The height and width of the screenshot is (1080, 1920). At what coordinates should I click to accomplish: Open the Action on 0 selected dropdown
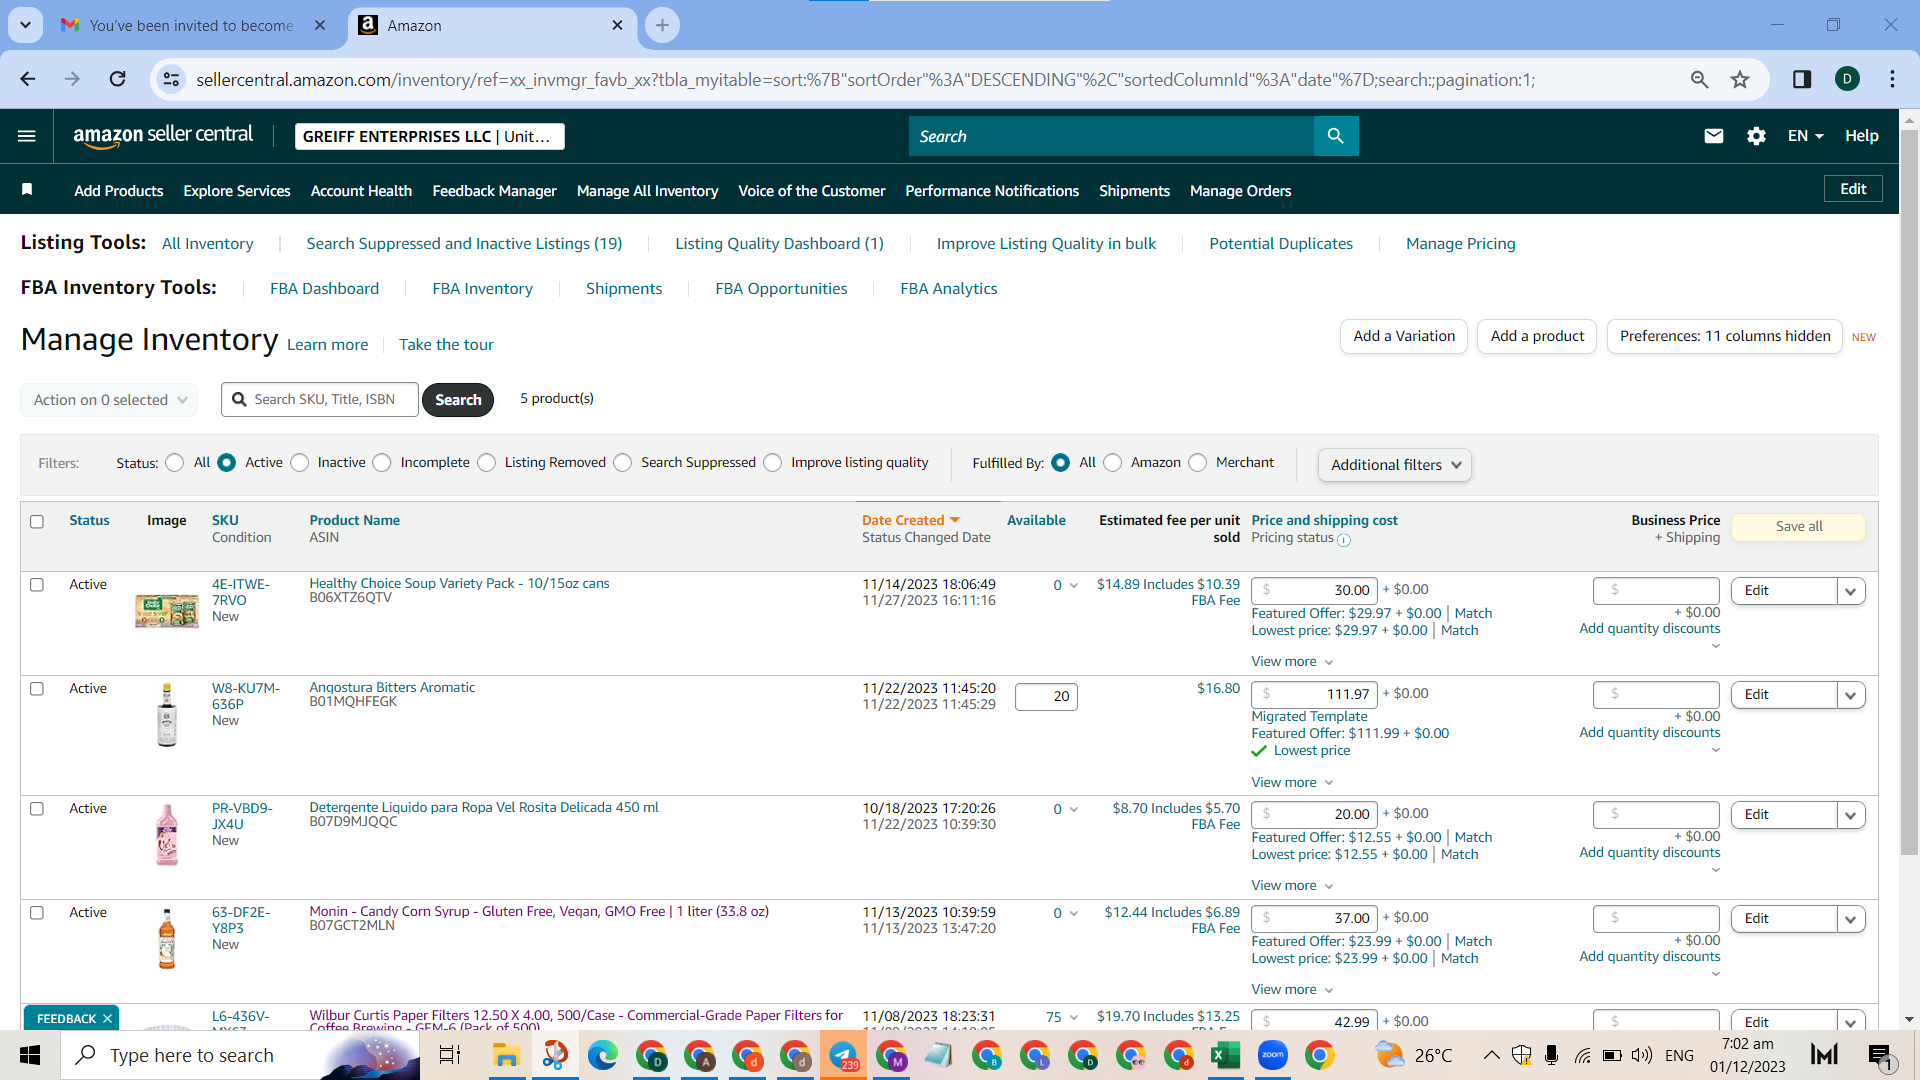109,400
